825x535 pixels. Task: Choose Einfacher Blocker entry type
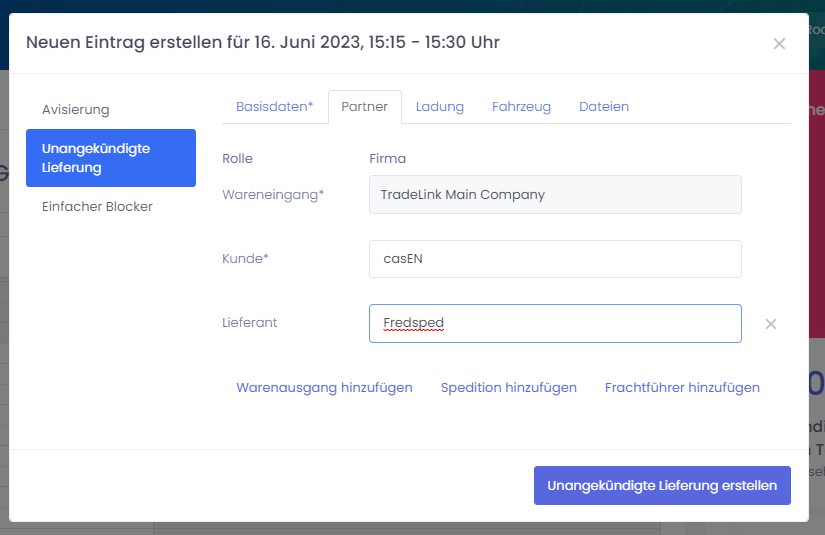(x=97, y=206)
